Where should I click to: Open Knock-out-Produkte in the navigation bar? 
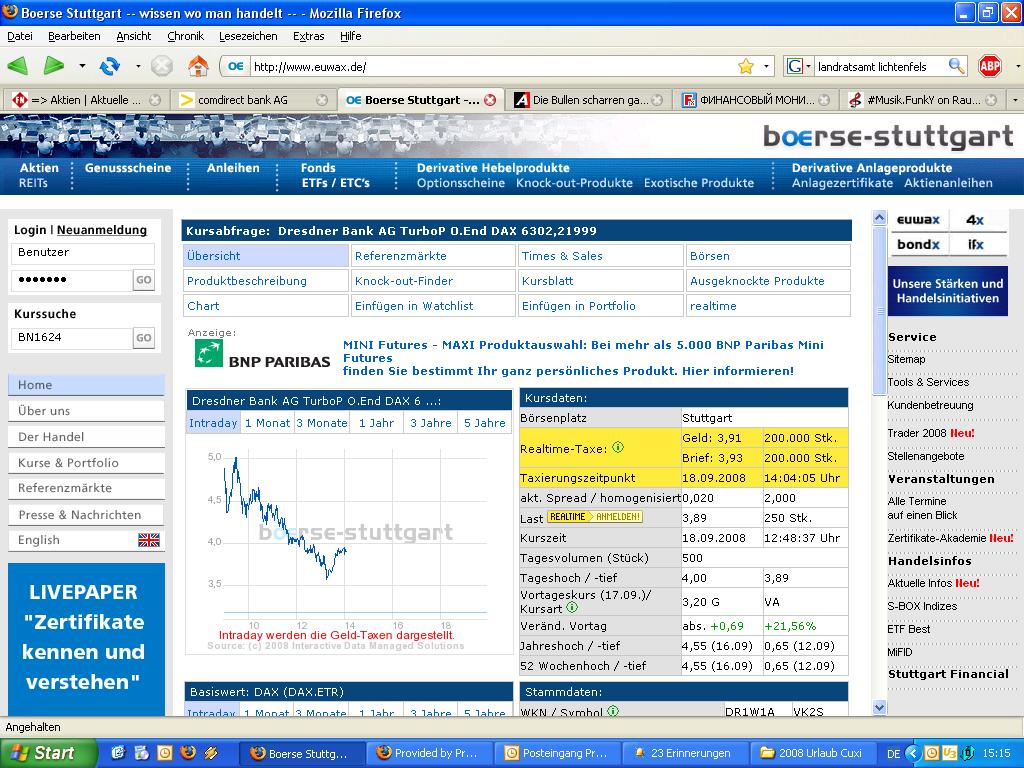pos(574,184)
